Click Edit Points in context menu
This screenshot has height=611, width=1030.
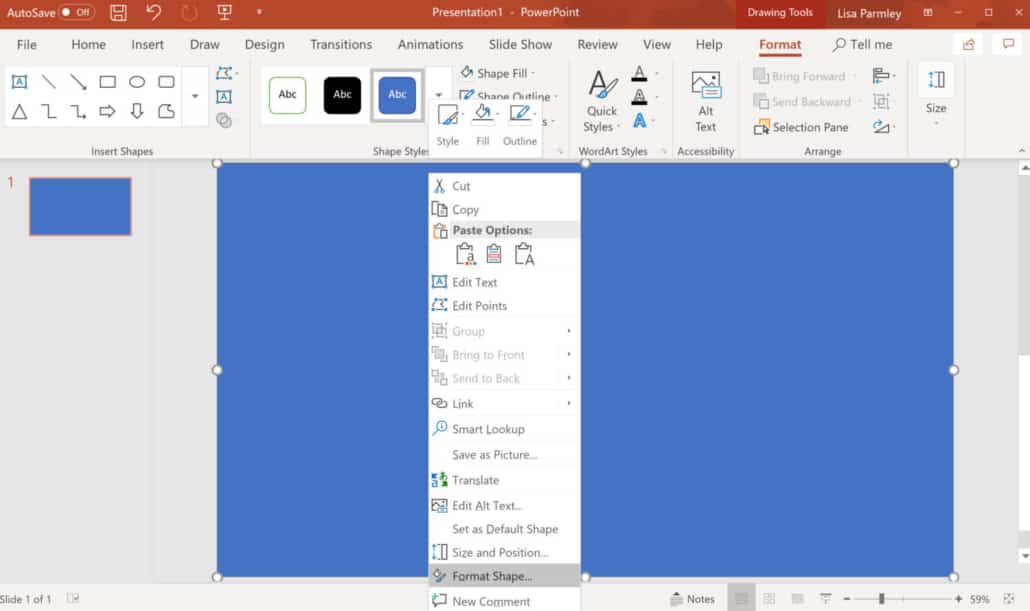(481, 306)
